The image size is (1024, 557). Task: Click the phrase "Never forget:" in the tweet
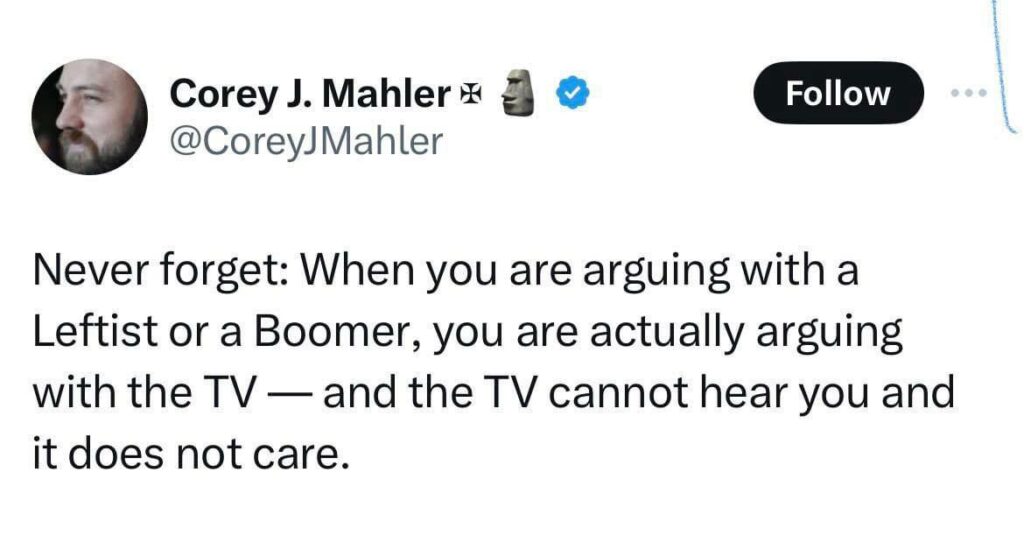(x=147, y=273)
